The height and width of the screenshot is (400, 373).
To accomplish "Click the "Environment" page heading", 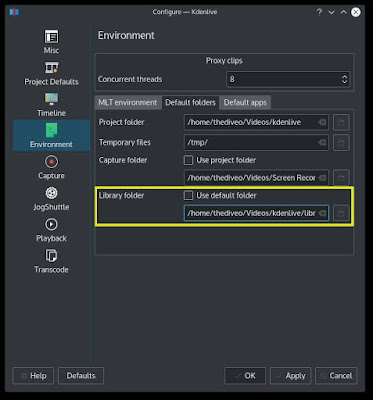I will 126,35.
